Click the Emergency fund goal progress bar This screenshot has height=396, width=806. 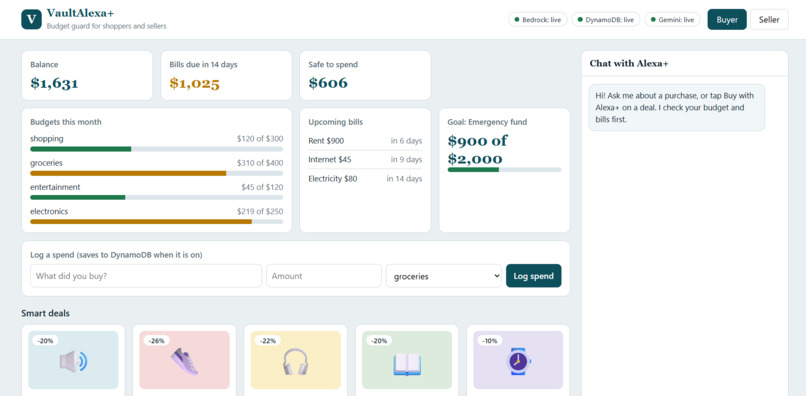coord(504,170)
